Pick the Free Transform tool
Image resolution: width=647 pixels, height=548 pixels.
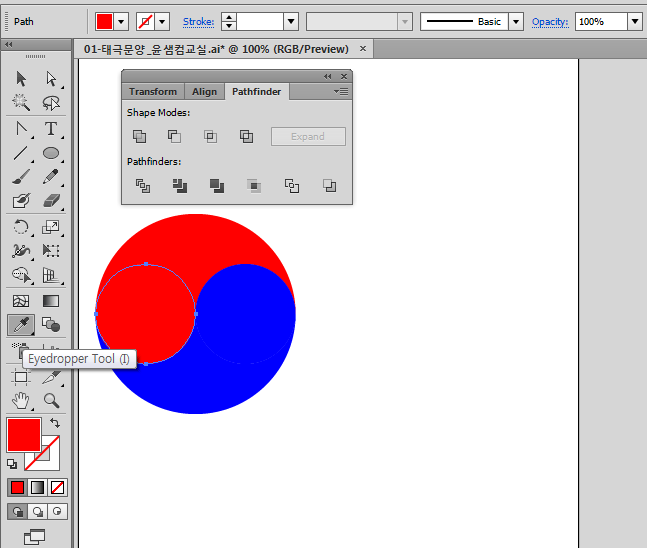[x=51, y=251]
